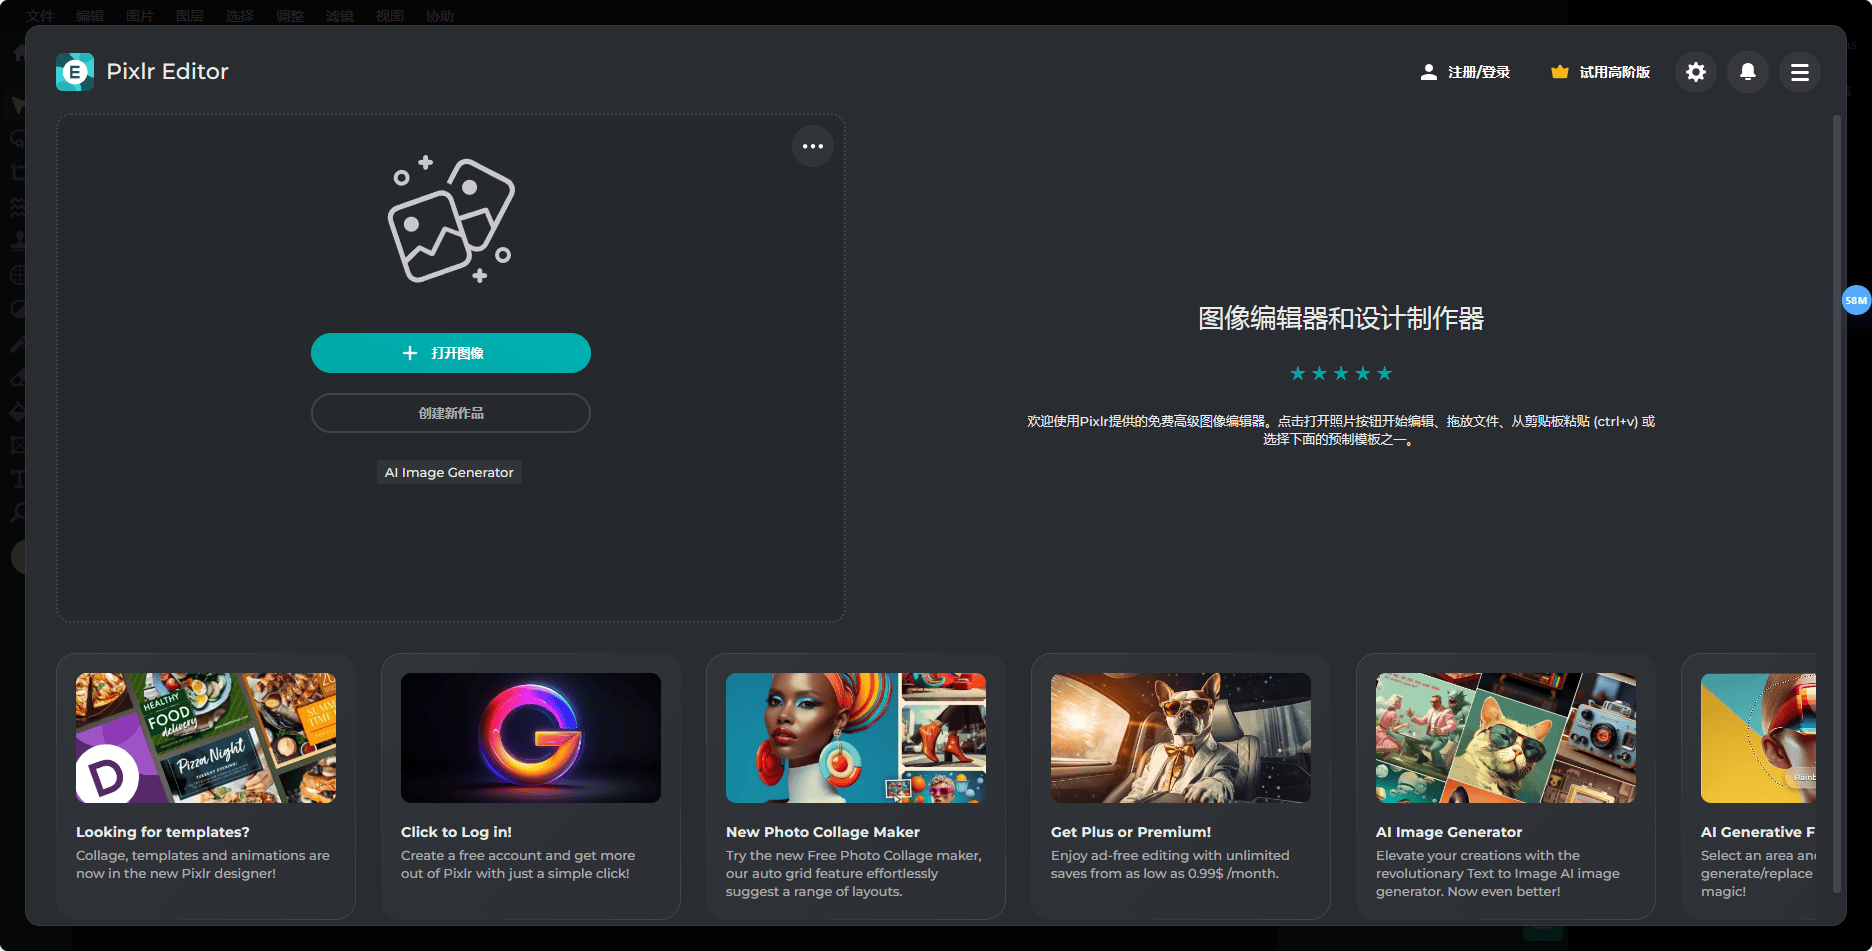Screen dimensions: 1872x951
Task: Open the hamburger menu icon
Action: tap(1800, 72)
